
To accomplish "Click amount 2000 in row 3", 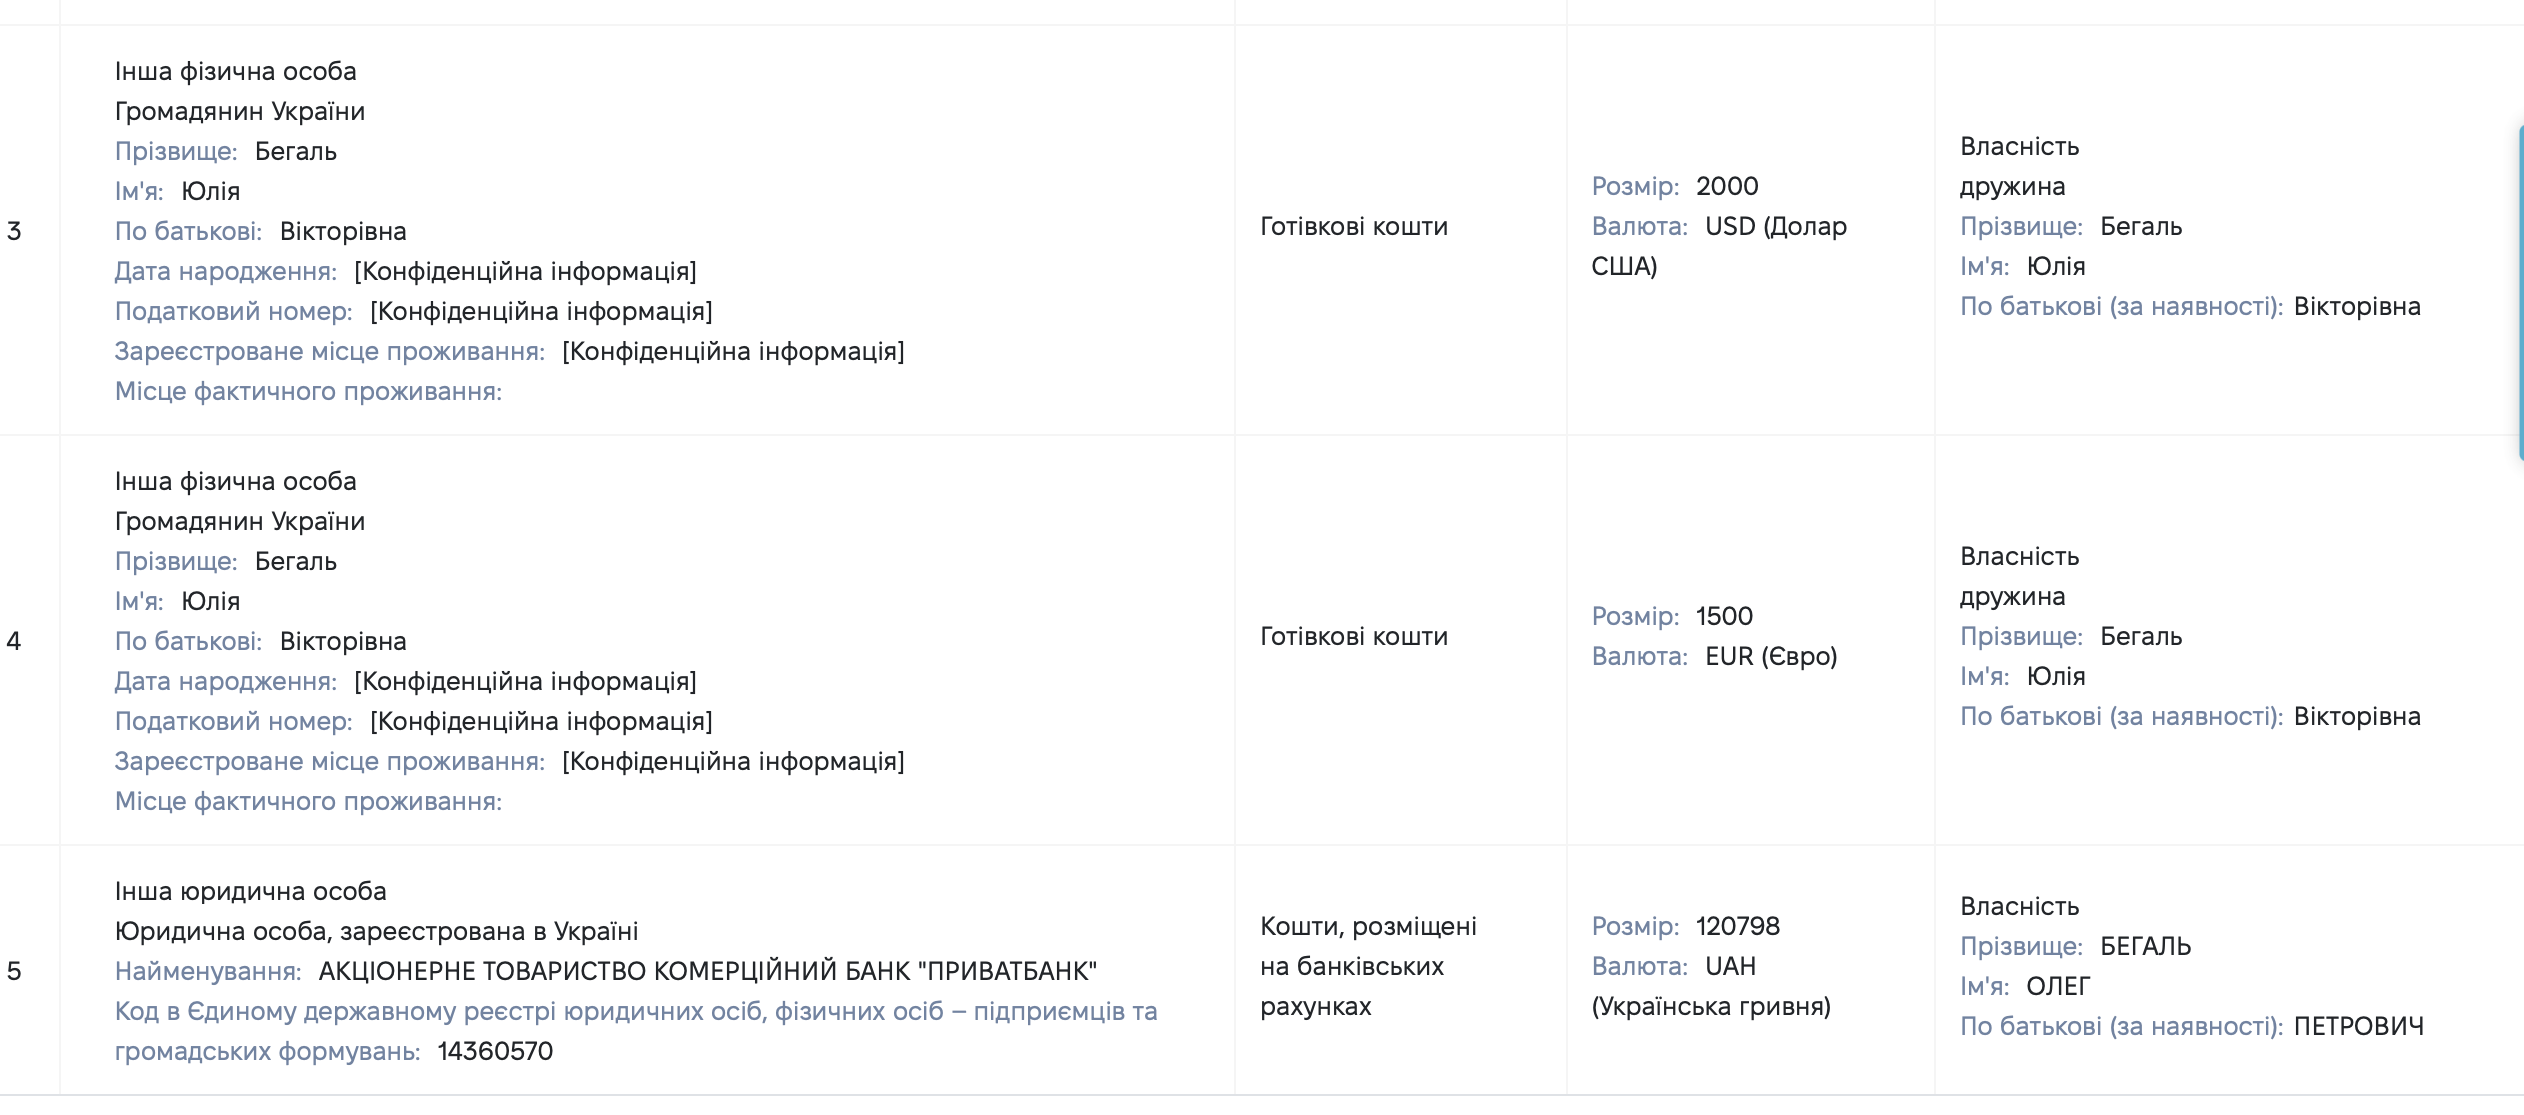I will click(x=1727, y=186).
